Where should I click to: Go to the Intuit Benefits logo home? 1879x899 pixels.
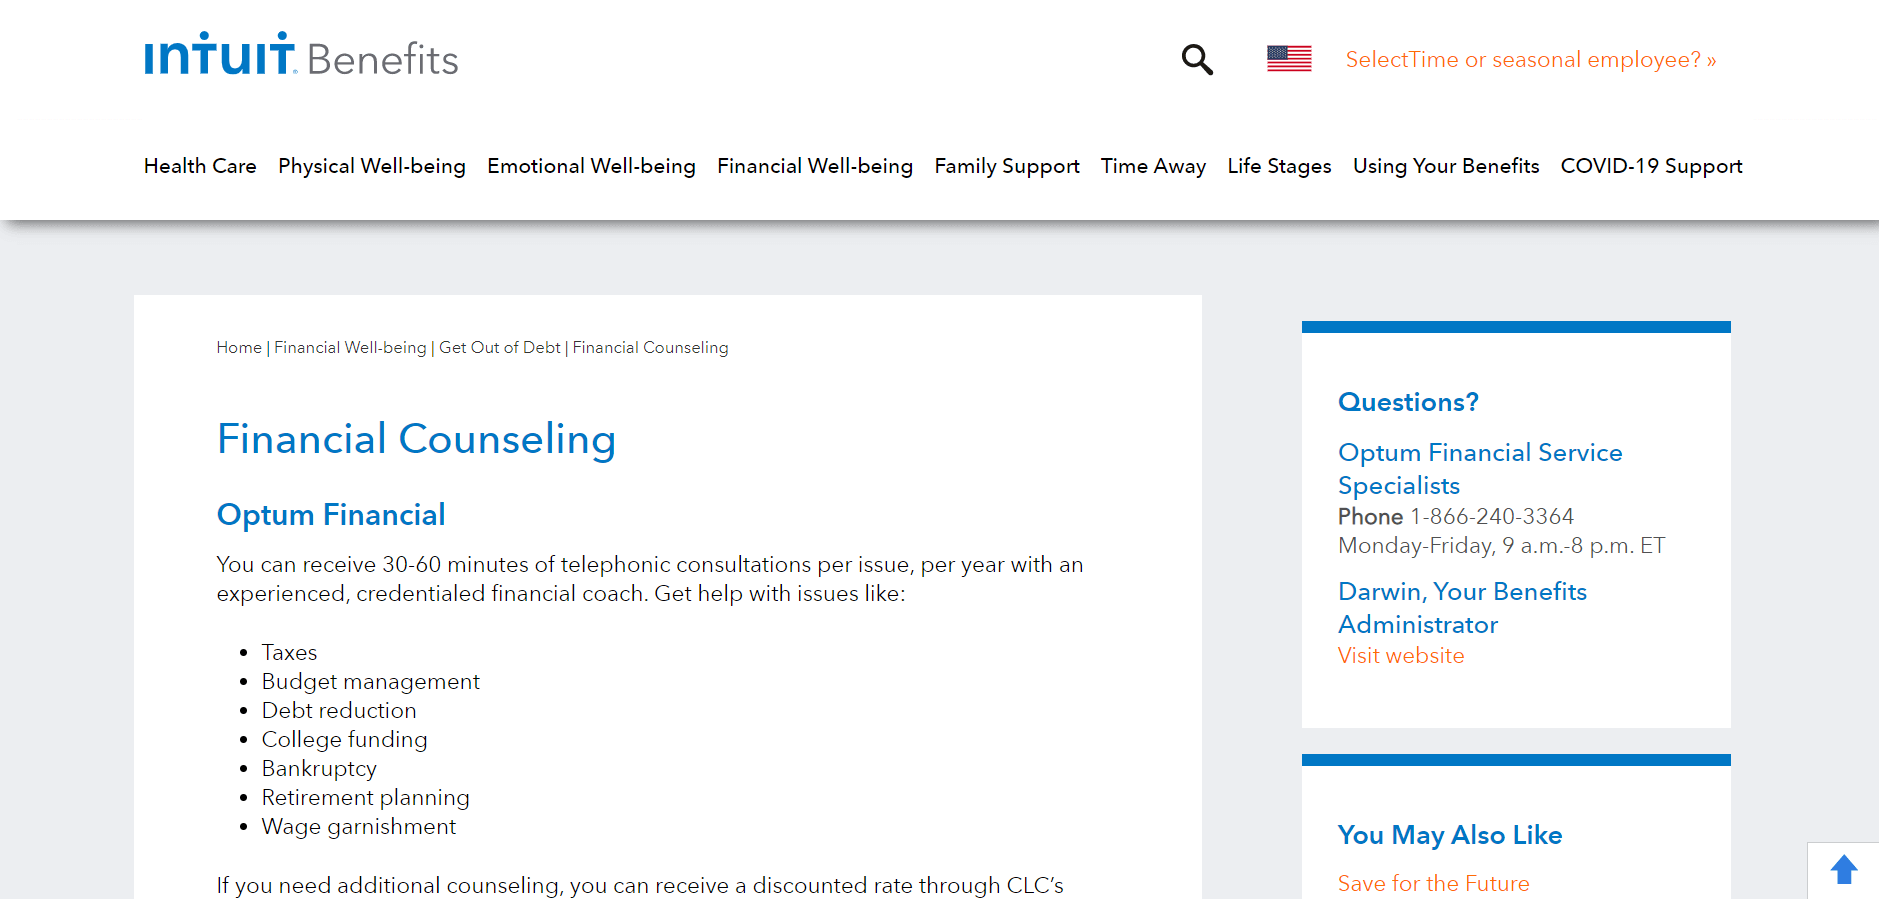(x=301, y=54)
